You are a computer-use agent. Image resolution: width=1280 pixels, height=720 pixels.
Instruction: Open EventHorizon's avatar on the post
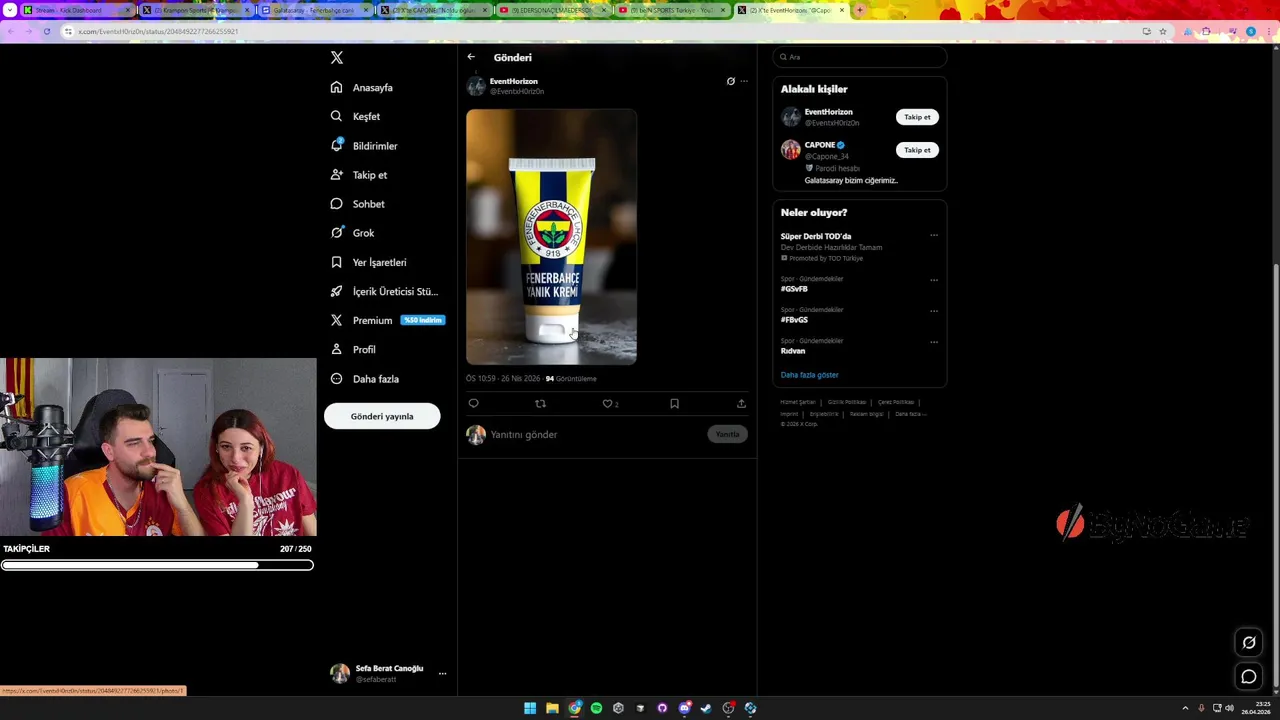[x=476, y=86]
